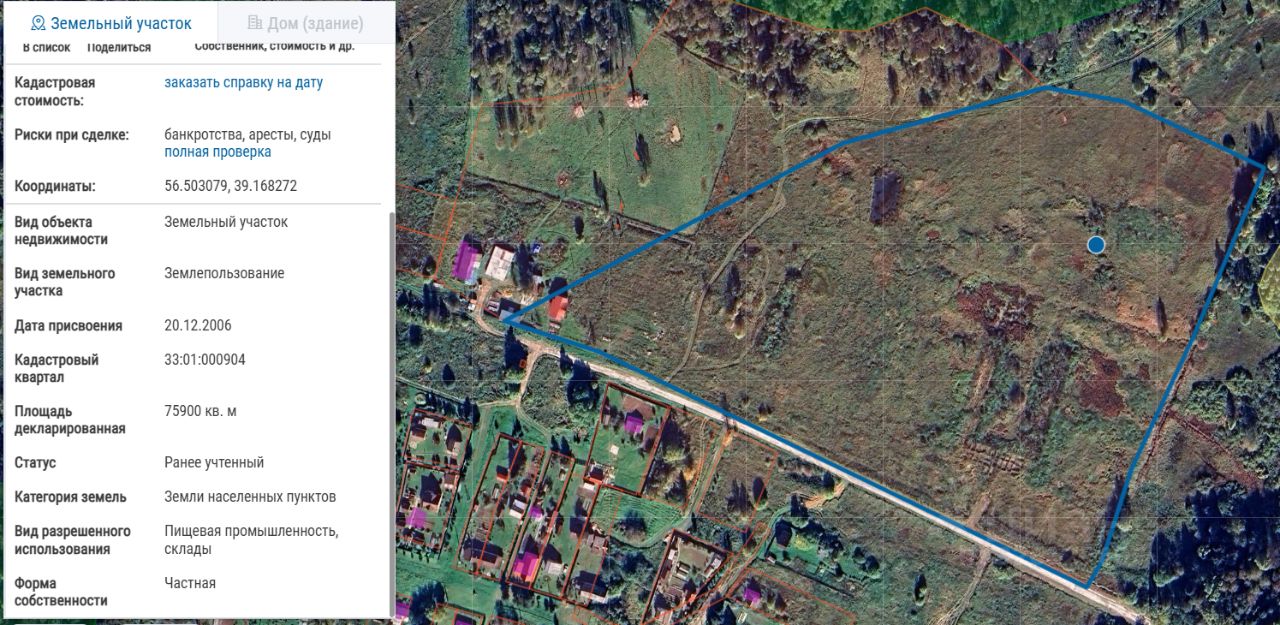Viewport: 1280px width, 625px height.
Task: Click the red-roofed building at parcel corner
Action: pos(558,307)
